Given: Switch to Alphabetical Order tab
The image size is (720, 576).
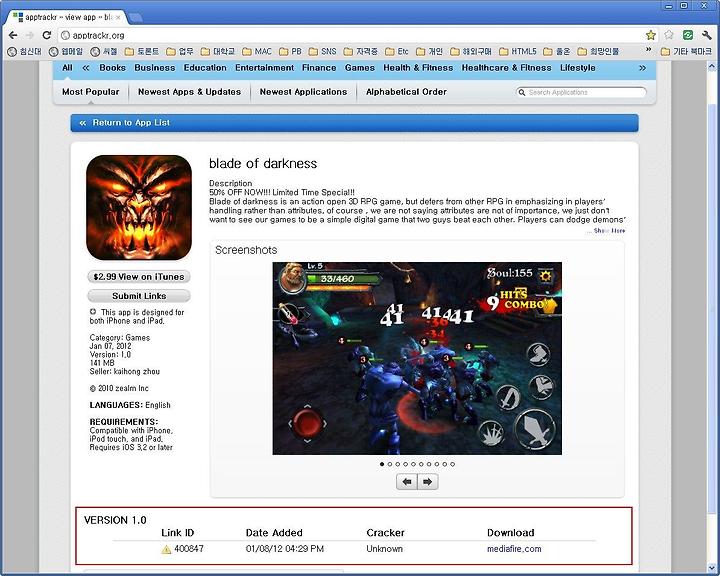Looking at the screenshot, I should [x=406, y=92].
